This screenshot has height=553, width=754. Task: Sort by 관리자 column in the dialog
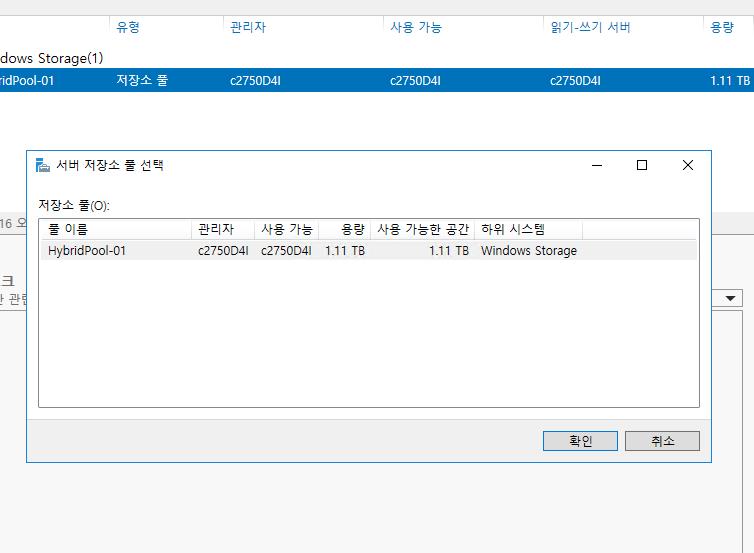click(x=223, y=229)
